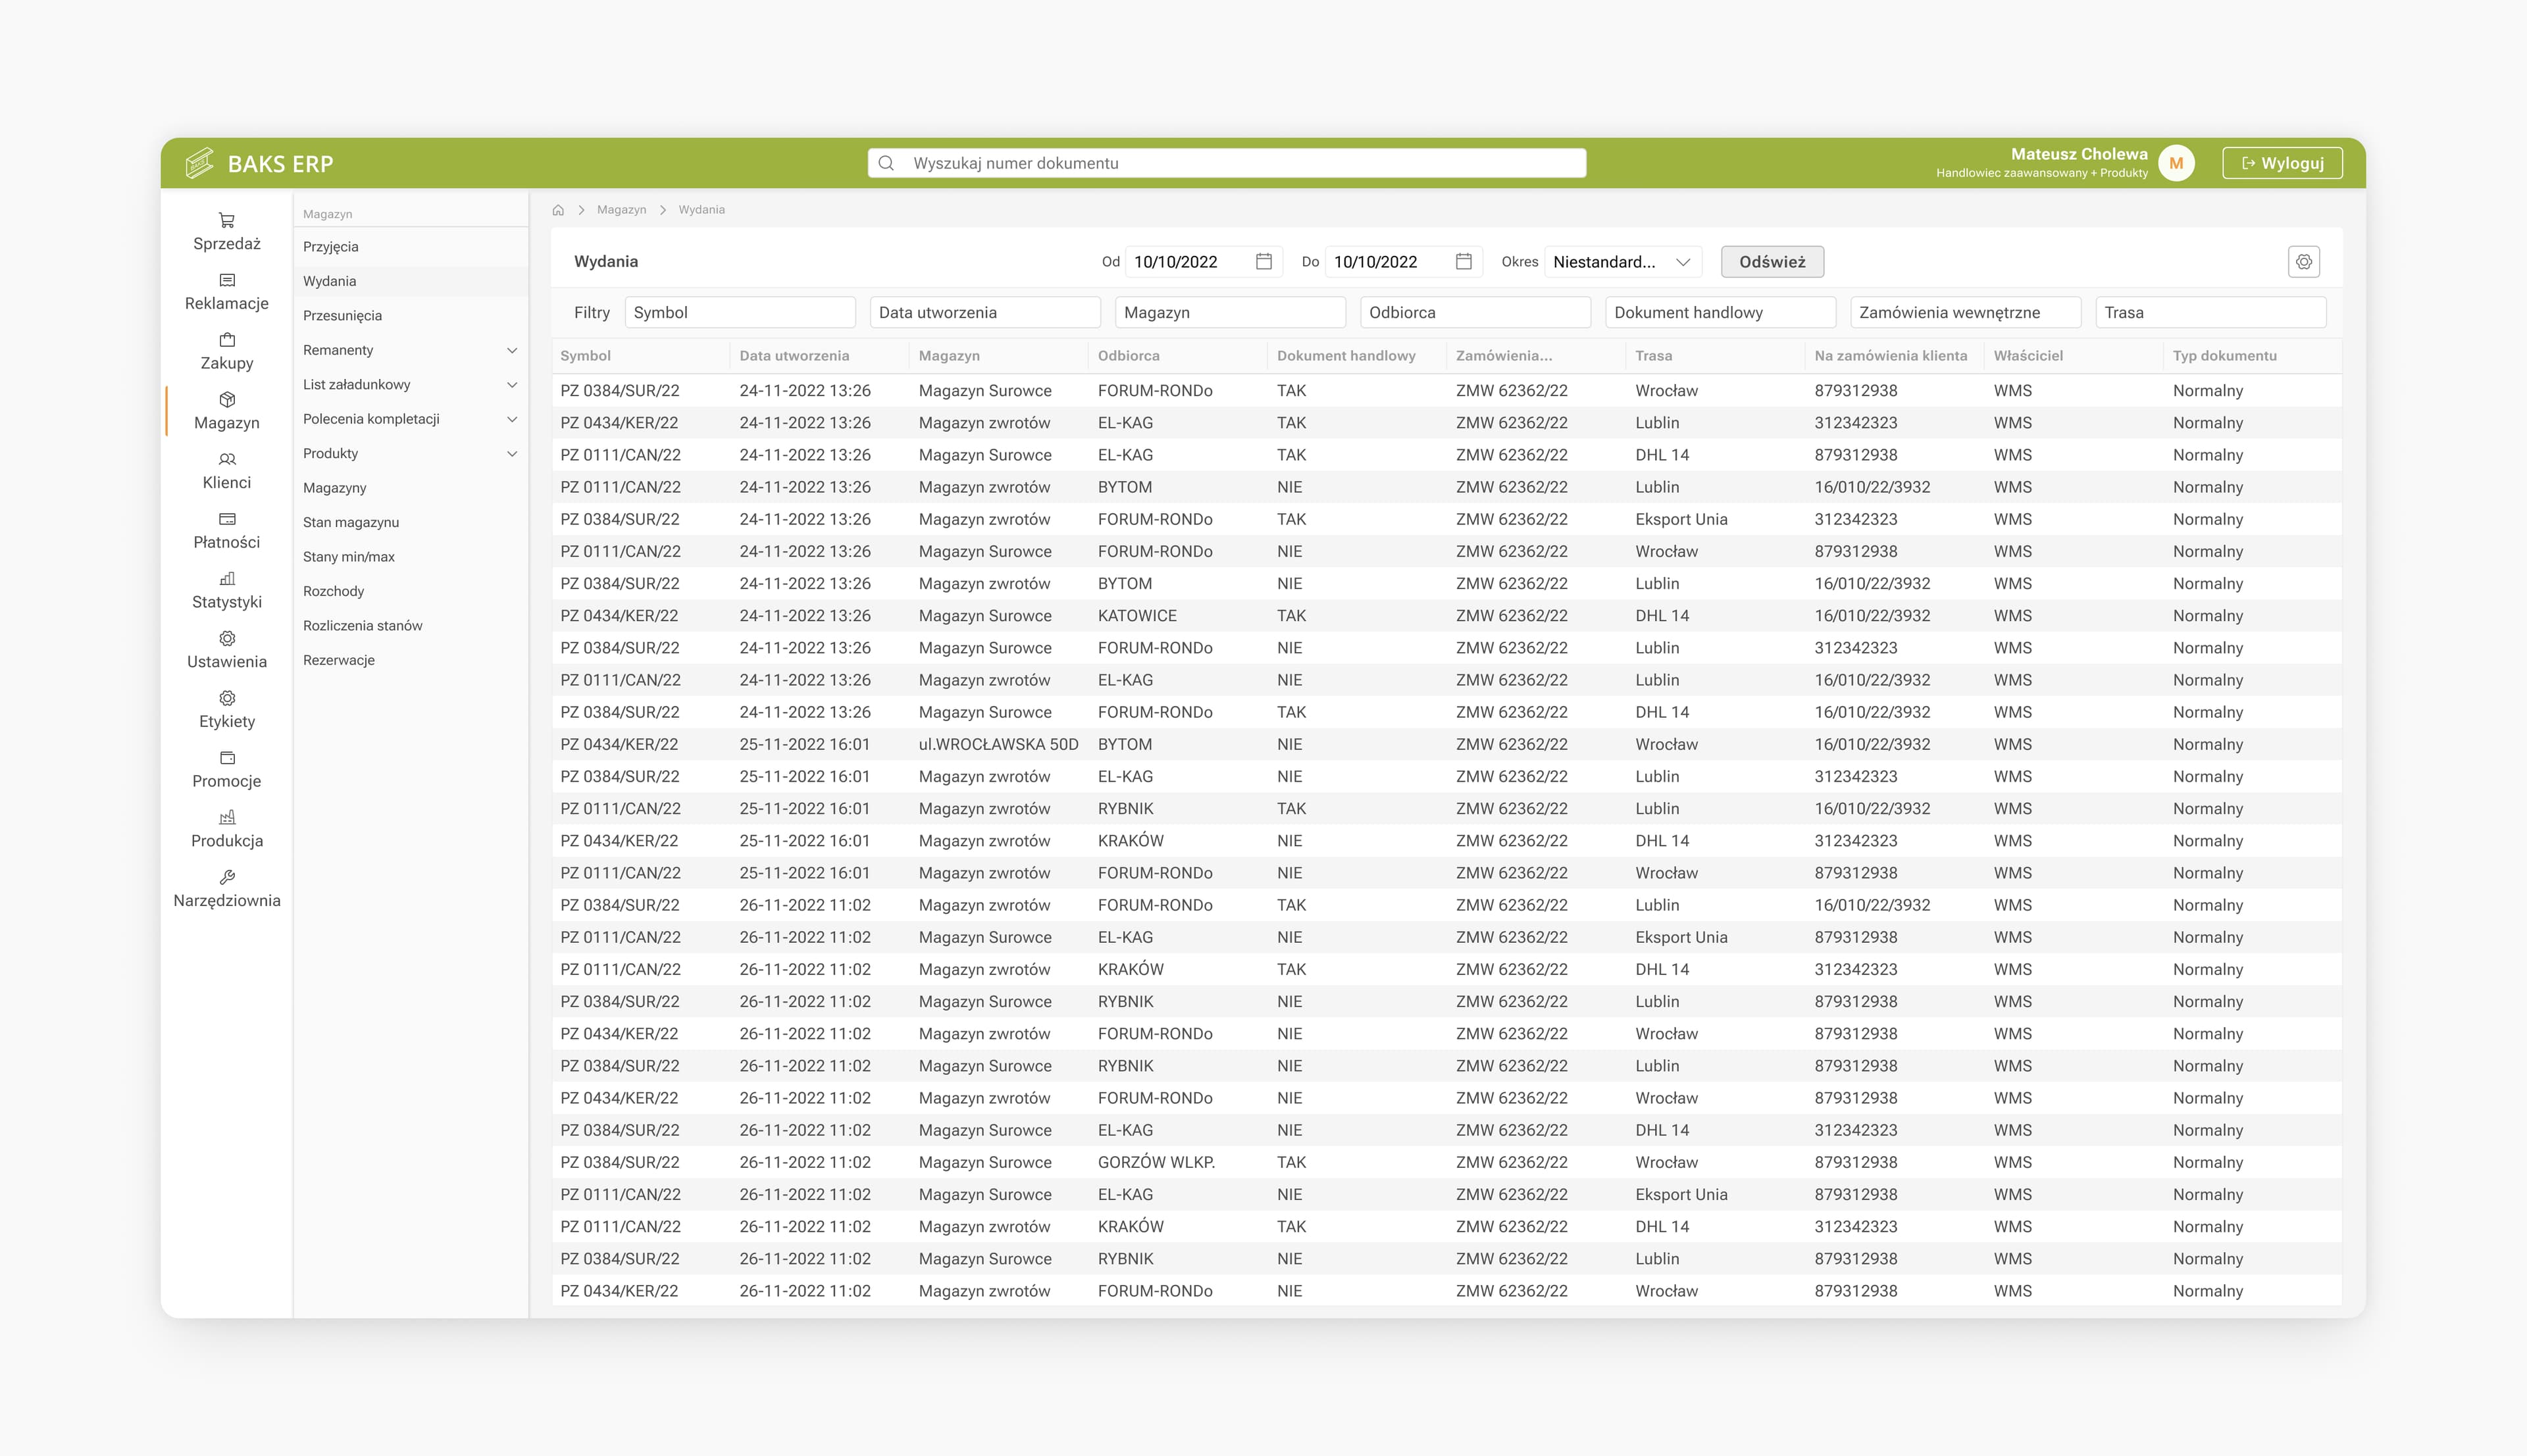2527x1456 pixels.
Task: Click the Od date input field
Action: [1204, 262]
